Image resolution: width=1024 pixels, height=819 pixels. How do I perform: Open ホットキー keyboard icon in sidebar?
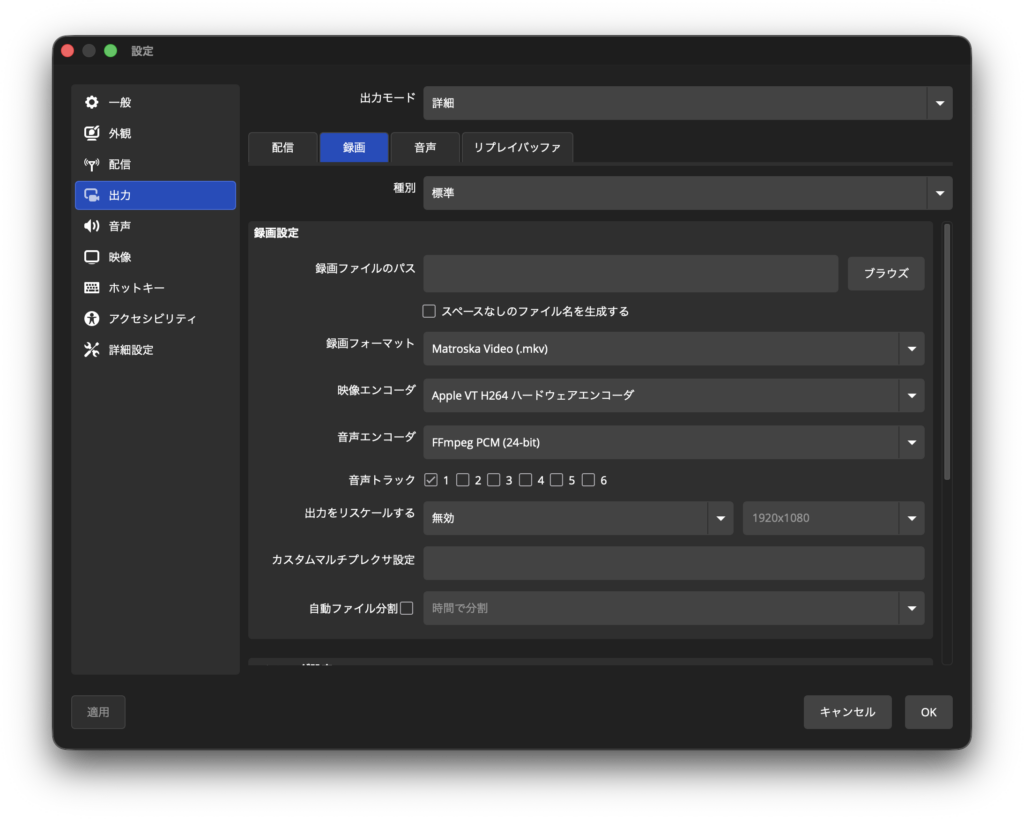(92, 288)
